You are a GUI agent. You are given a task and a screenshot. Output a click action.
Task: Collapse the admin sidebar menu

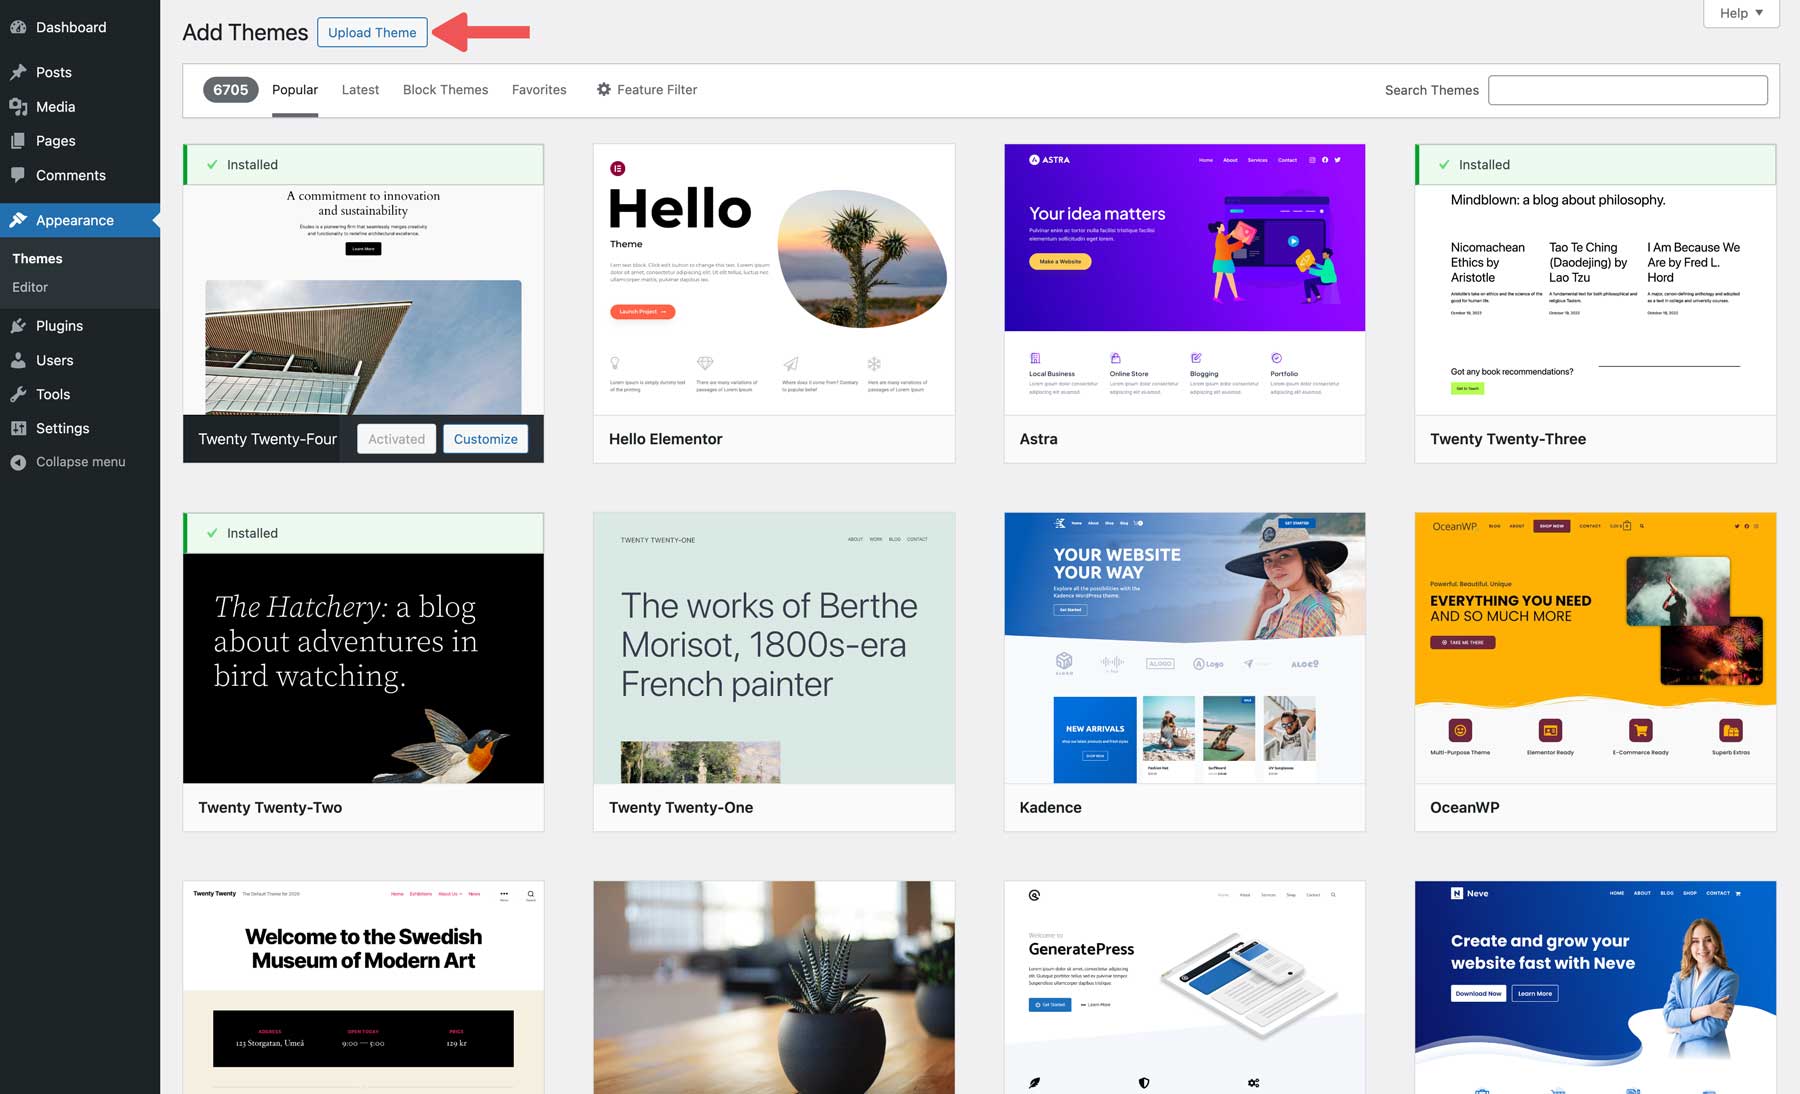(18, 461)
